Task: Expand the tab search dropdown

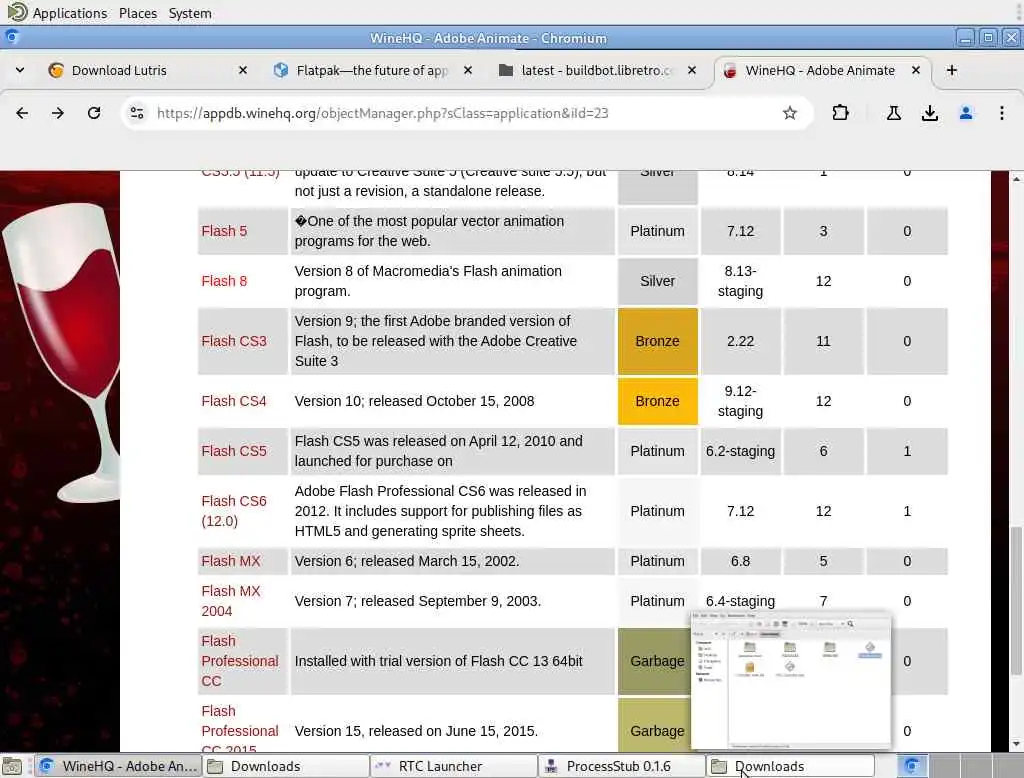Action: 20,70
